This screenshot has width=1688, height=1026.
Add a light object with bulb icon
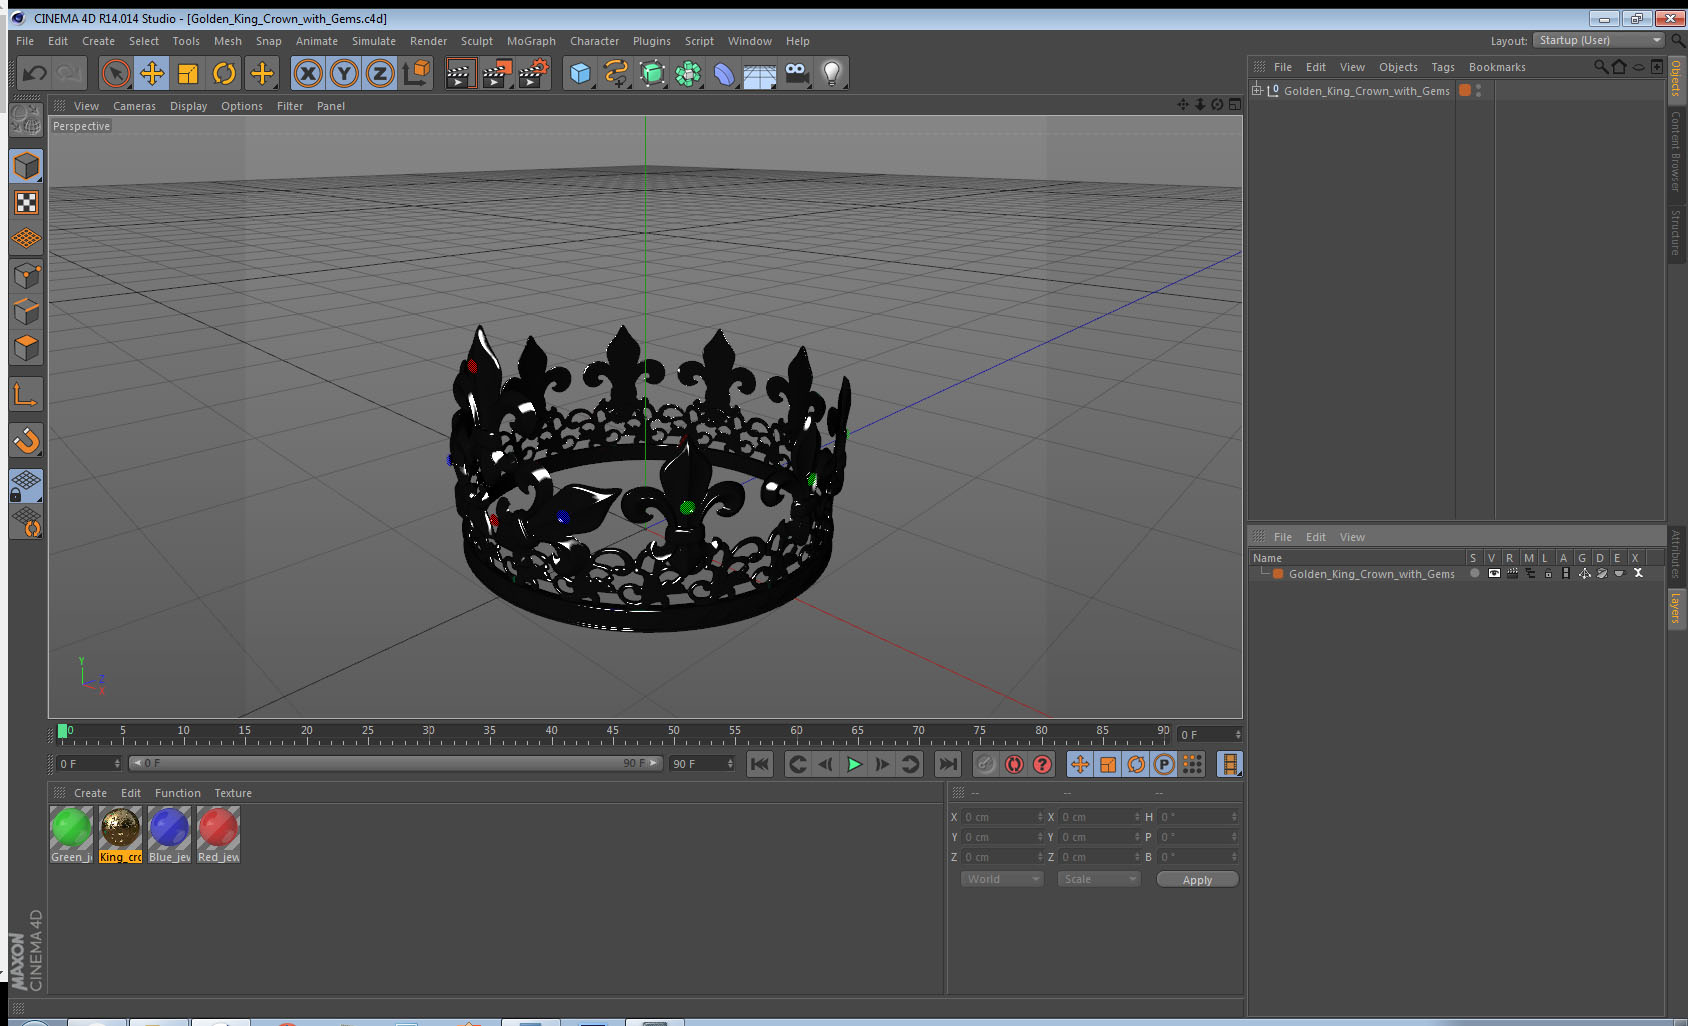click(832, 73)
